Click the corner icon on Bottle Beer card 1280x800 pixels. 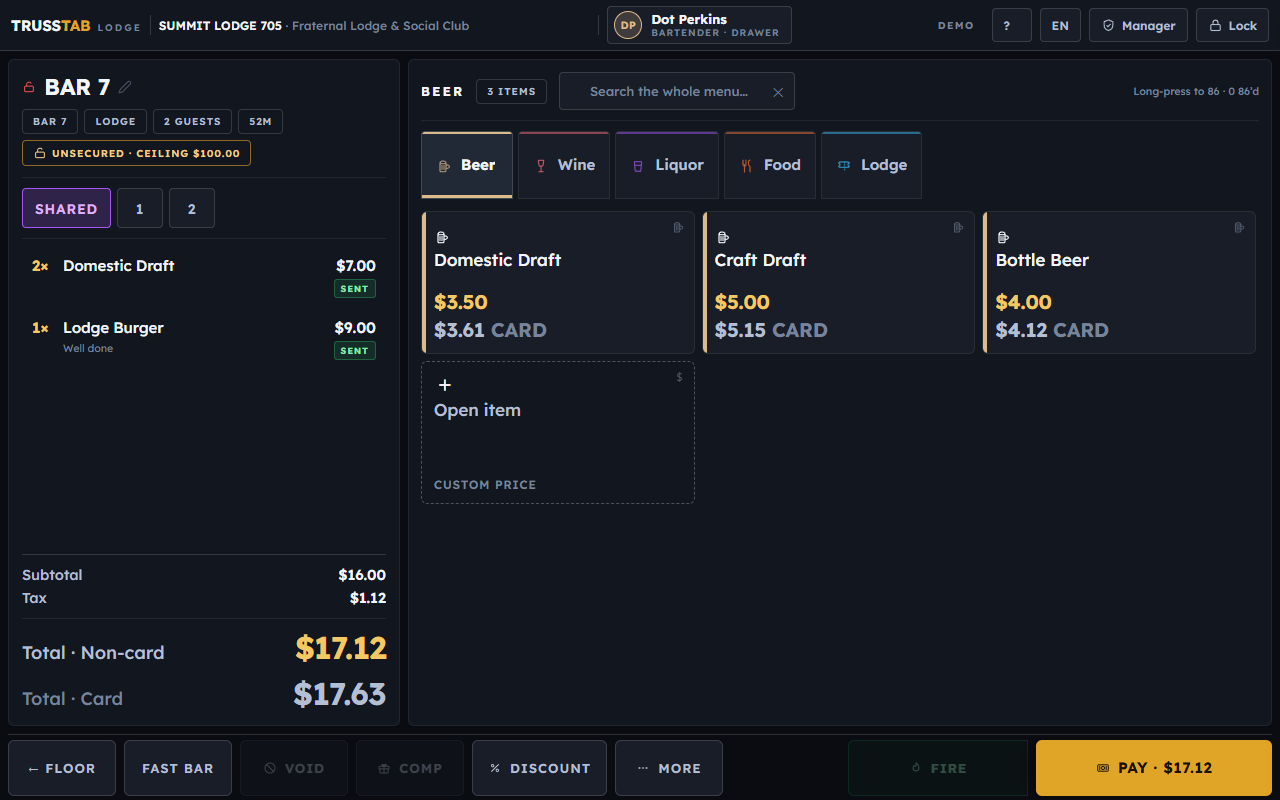1240,227
